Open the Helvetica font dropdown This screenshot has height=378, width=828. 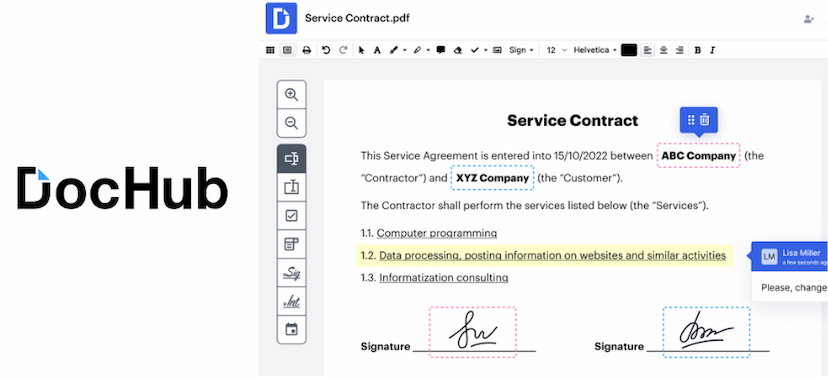[595, 50]
